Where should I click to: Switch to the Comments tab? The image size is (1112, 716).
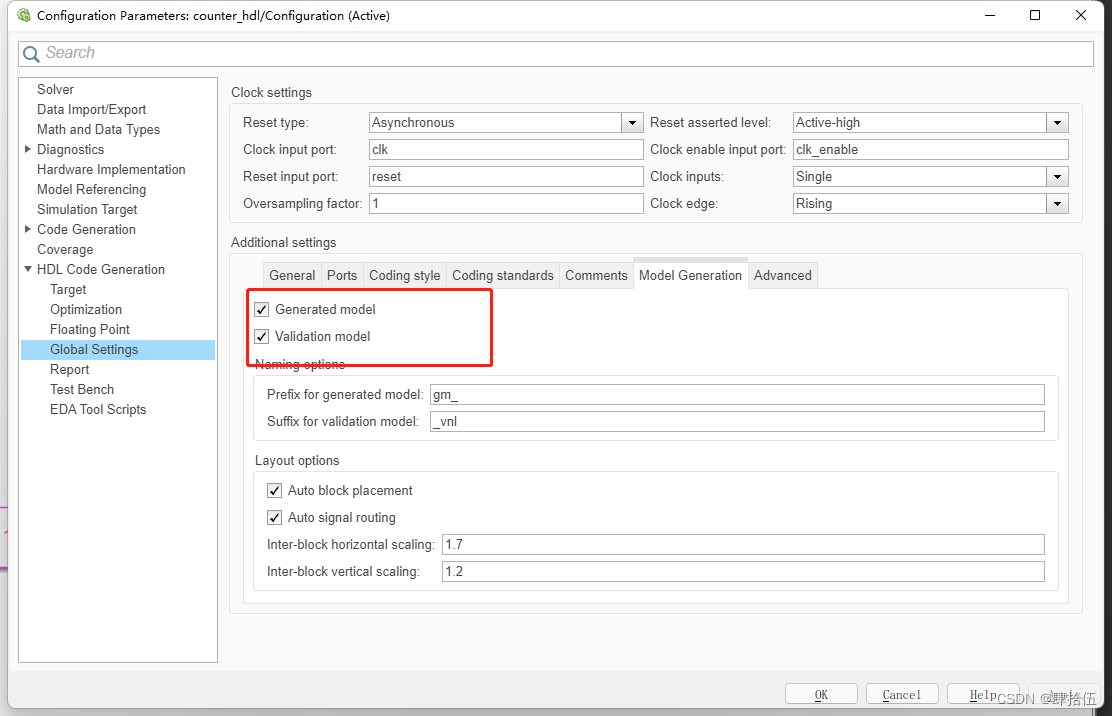[596, 275]
